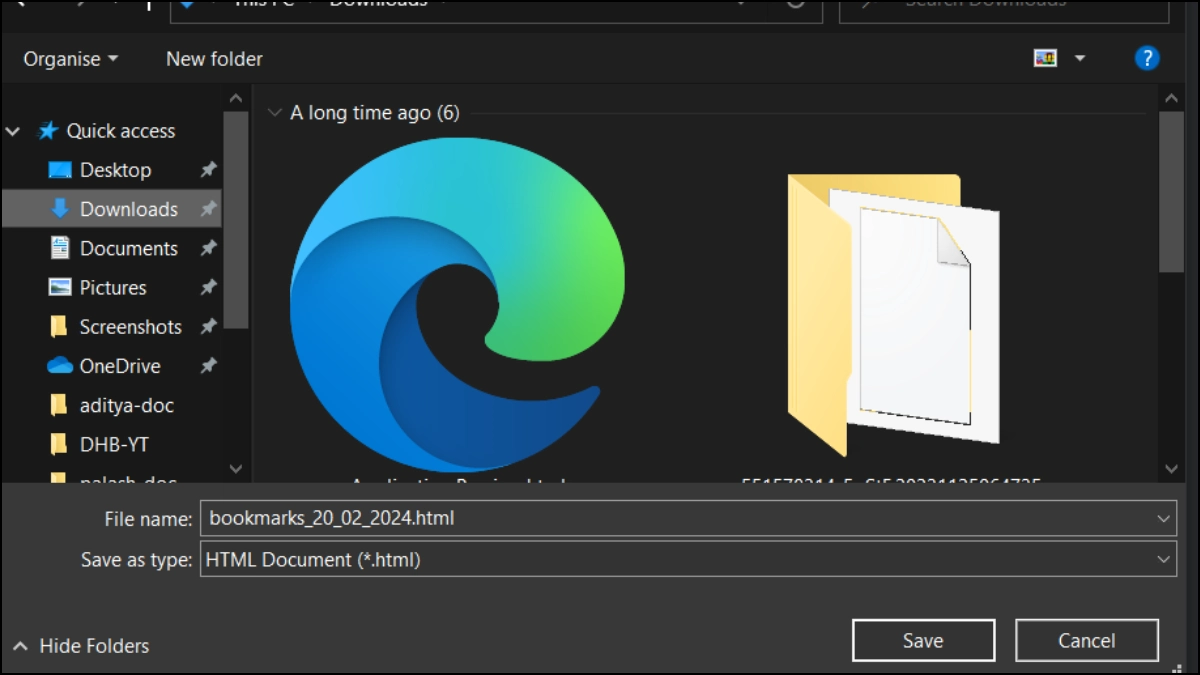Select Pictures in the navigation pane
Viewport: 1200px width, 675px height.
pyautogui.click(x=113, y=287)
